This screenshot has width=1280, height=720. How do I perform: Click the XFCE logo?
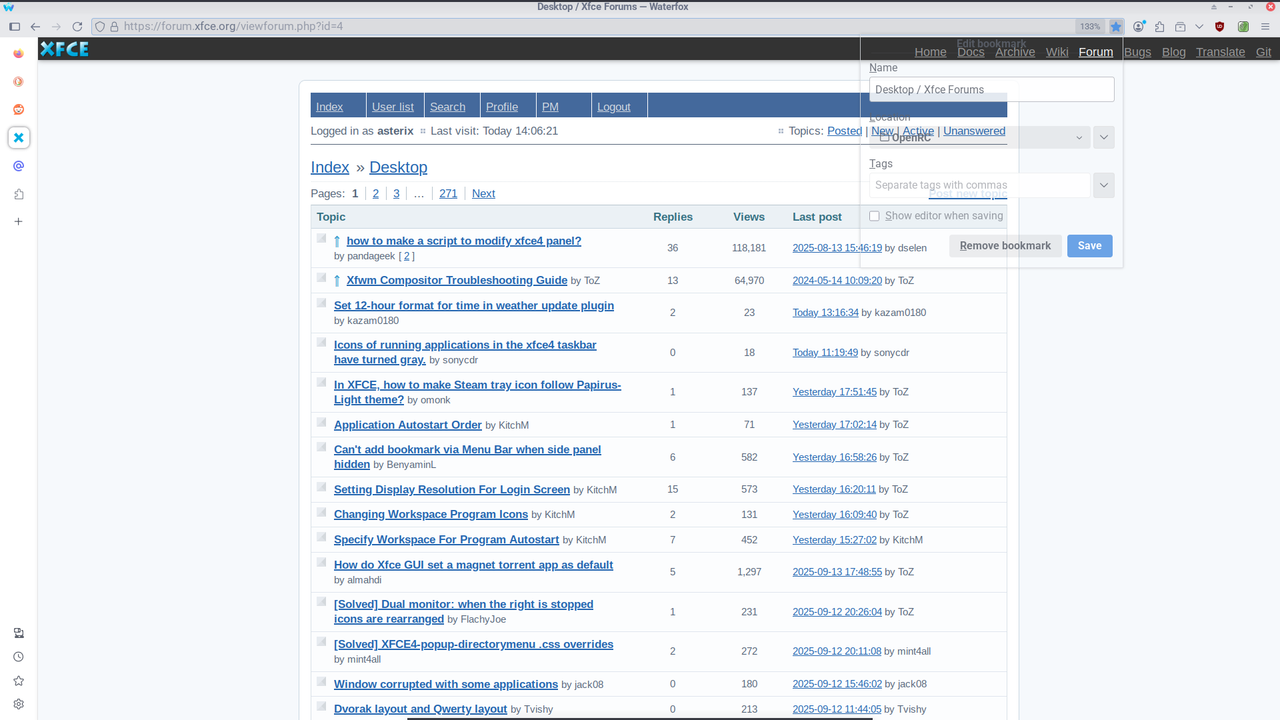(x=64, y=48)
